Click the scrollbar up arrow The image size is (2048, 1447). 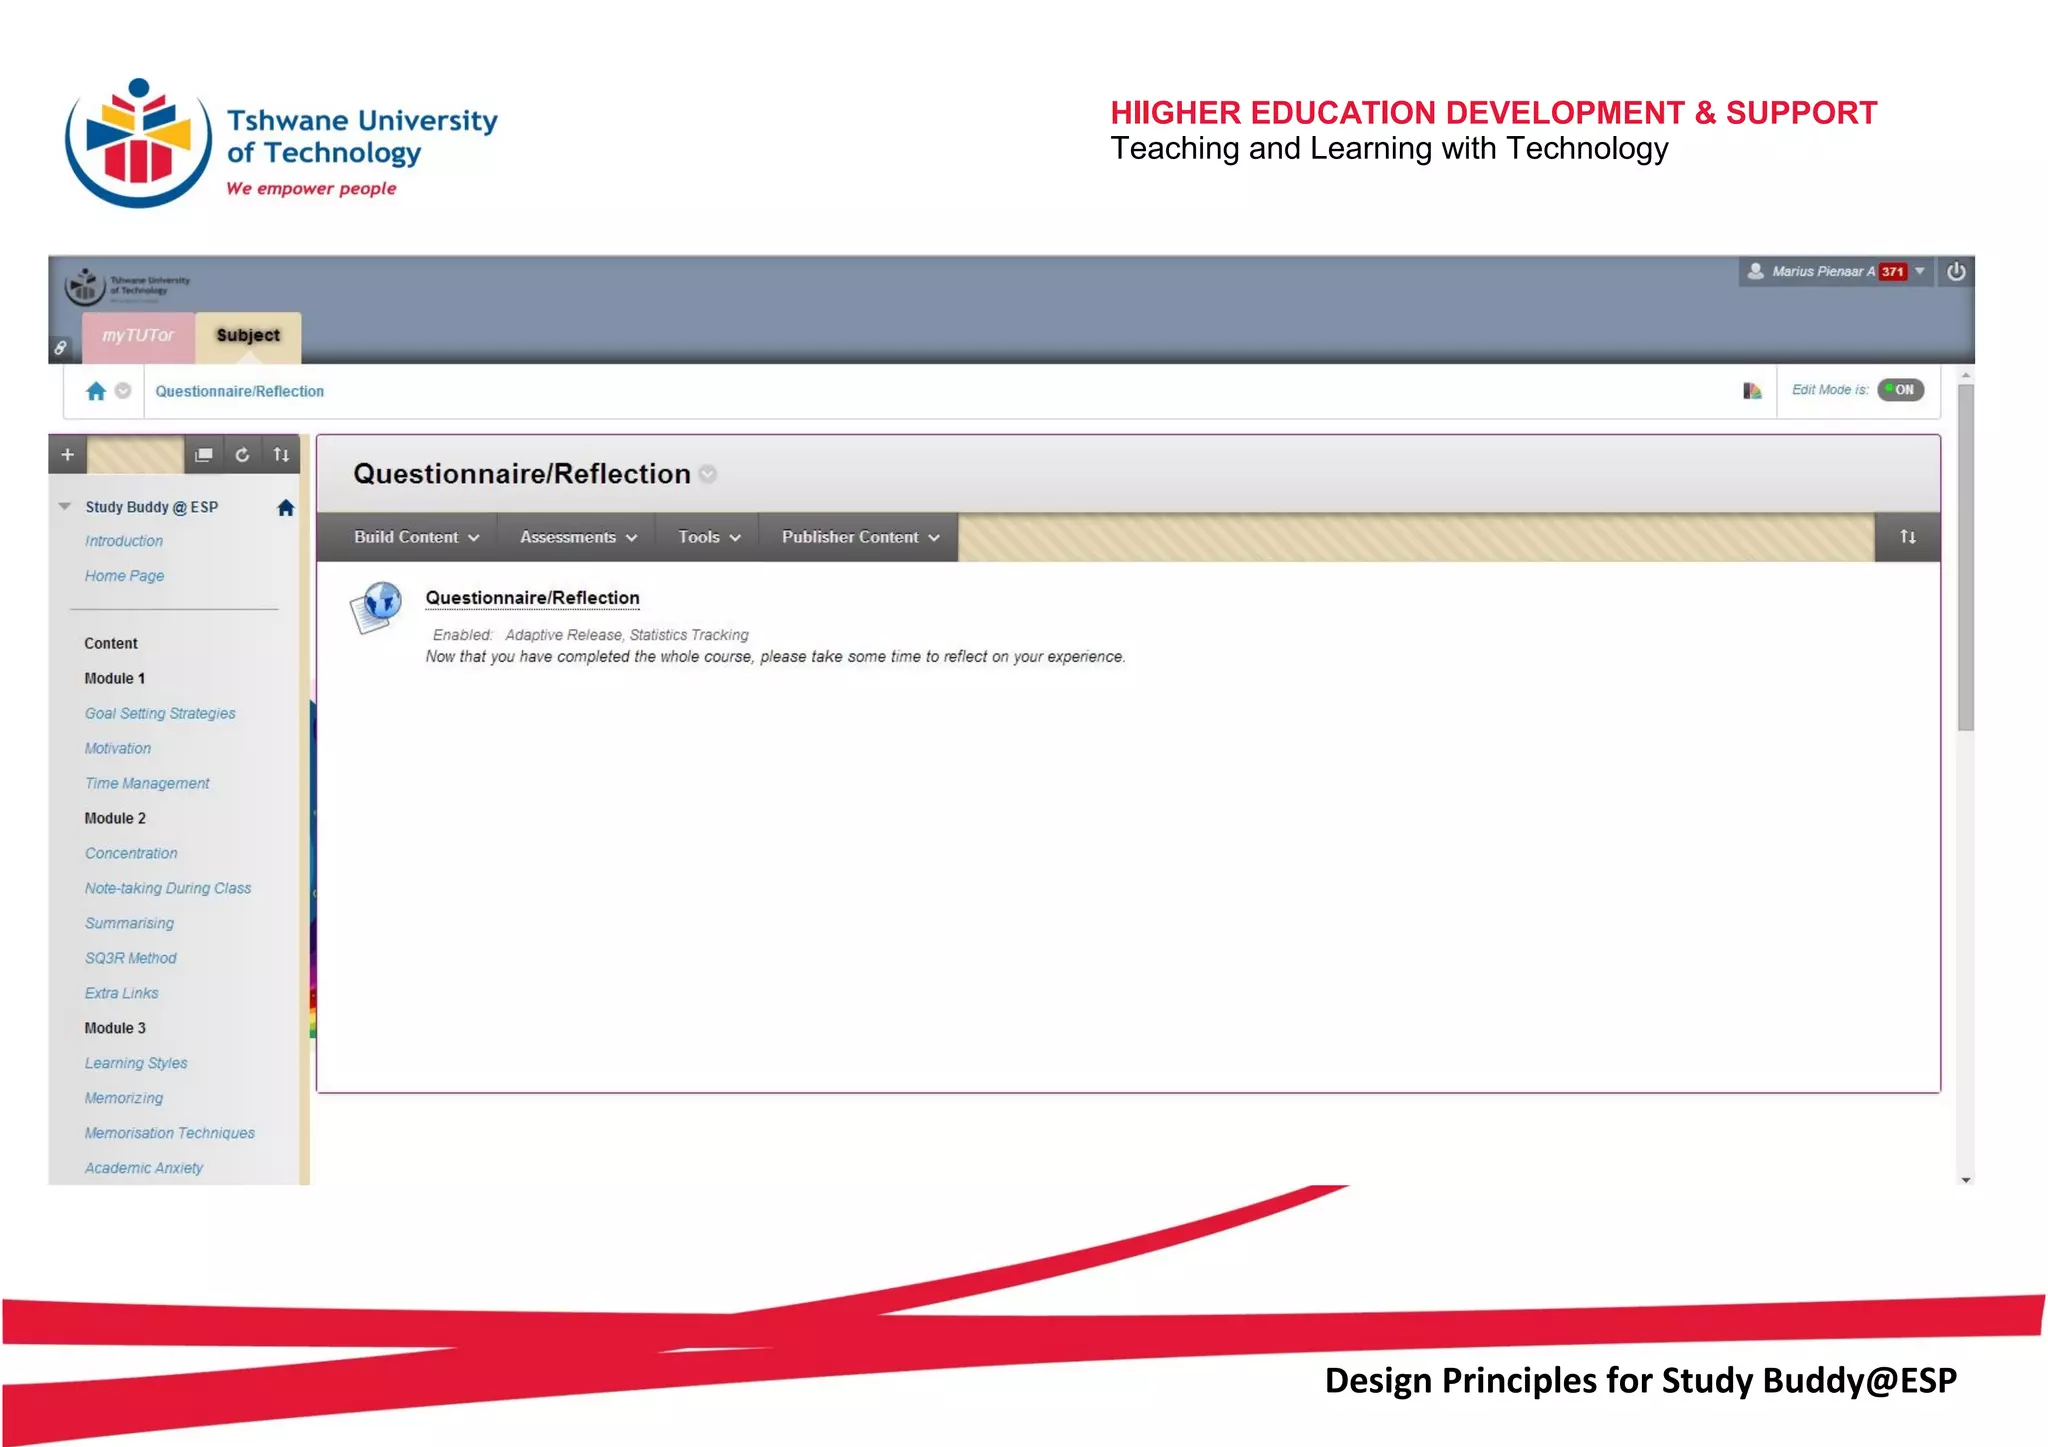coord(1966,375)
